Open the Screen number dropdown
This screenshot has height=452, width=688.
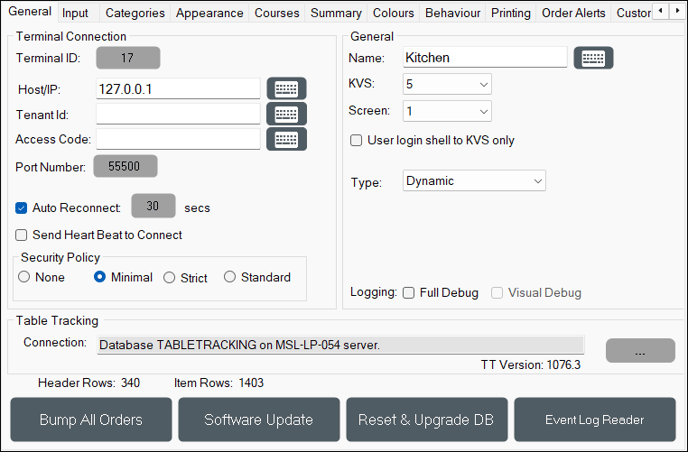(x=447, y=111)
